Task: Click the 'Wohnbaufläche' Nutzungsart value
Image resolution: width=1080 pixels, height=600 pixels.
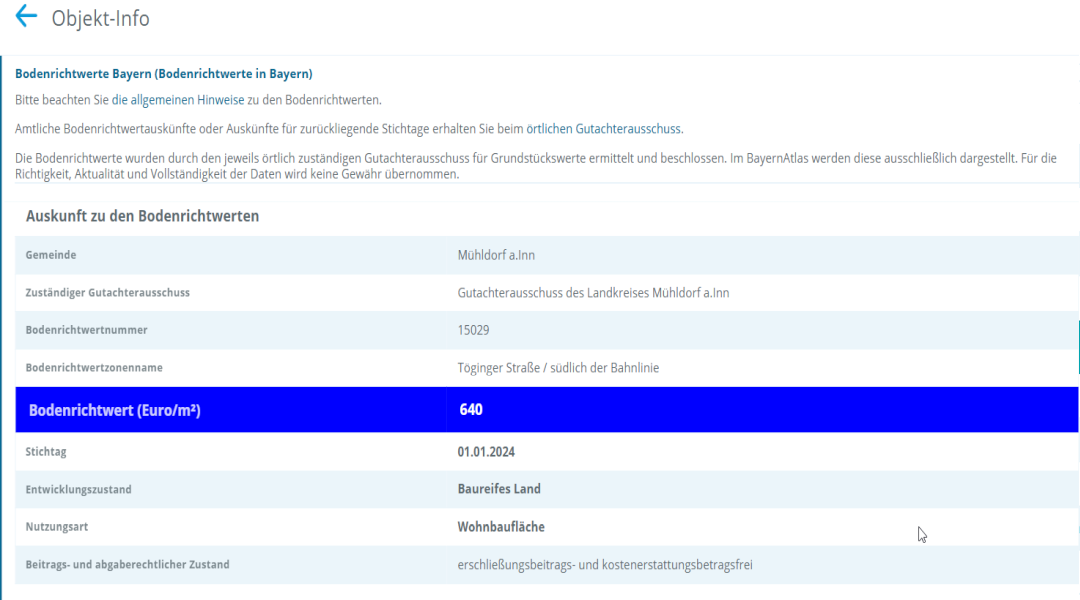Action: click(x=501, y=527)
